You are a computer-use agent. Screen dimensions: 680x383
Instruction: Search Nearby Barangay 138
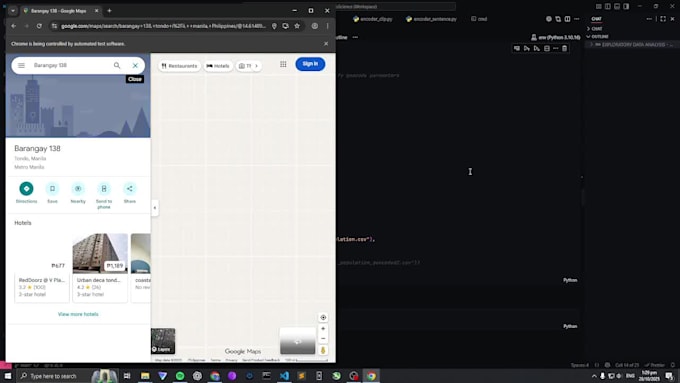coord(78,192)
